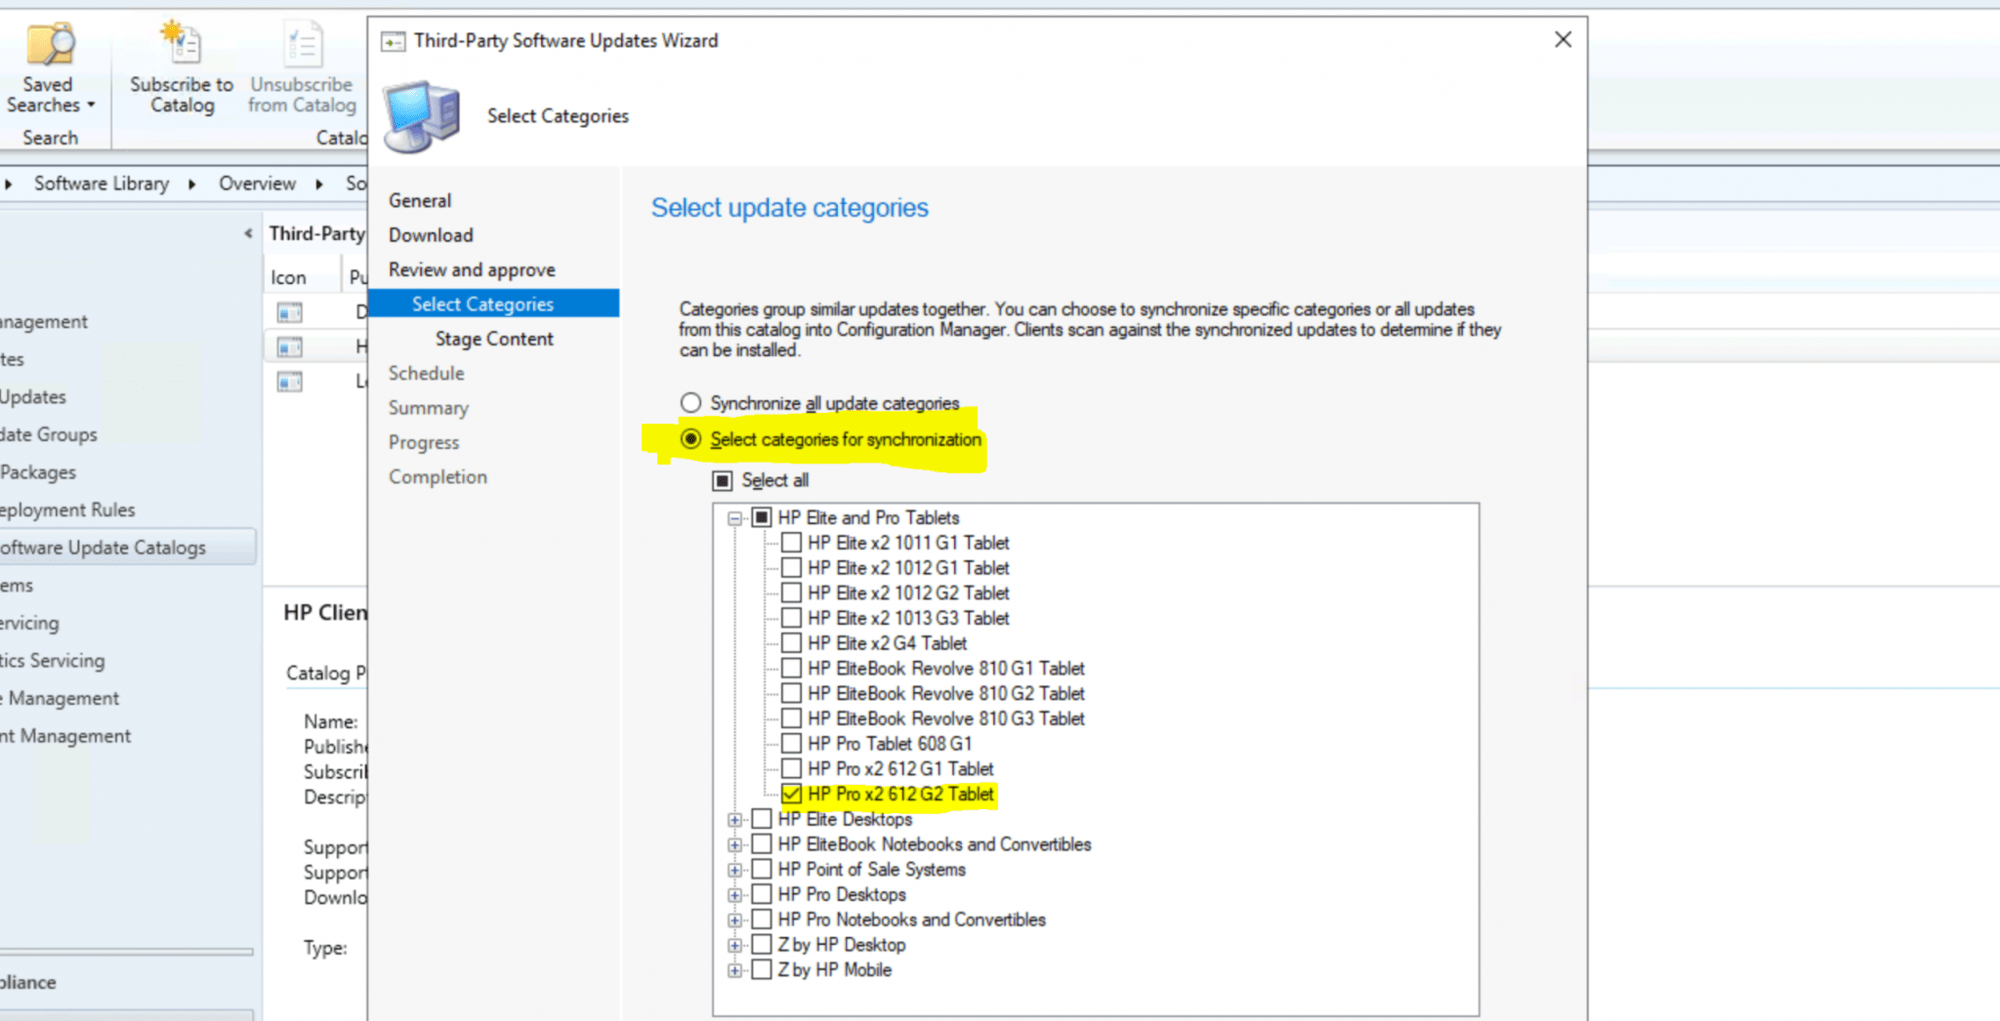This screenshot has width=2000, height=1021.
Task: Check HP EliteBook Revolve 810 G3 Tablet
Action: 791,718
